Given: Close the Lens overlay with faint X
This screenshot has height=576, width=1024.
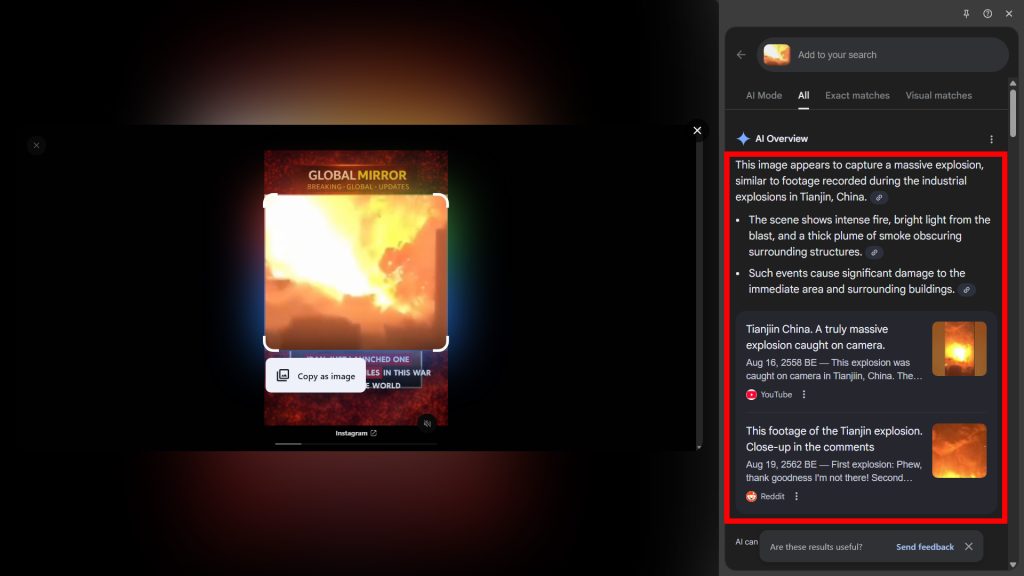Looking at the screenshot, I should (37, 145).
